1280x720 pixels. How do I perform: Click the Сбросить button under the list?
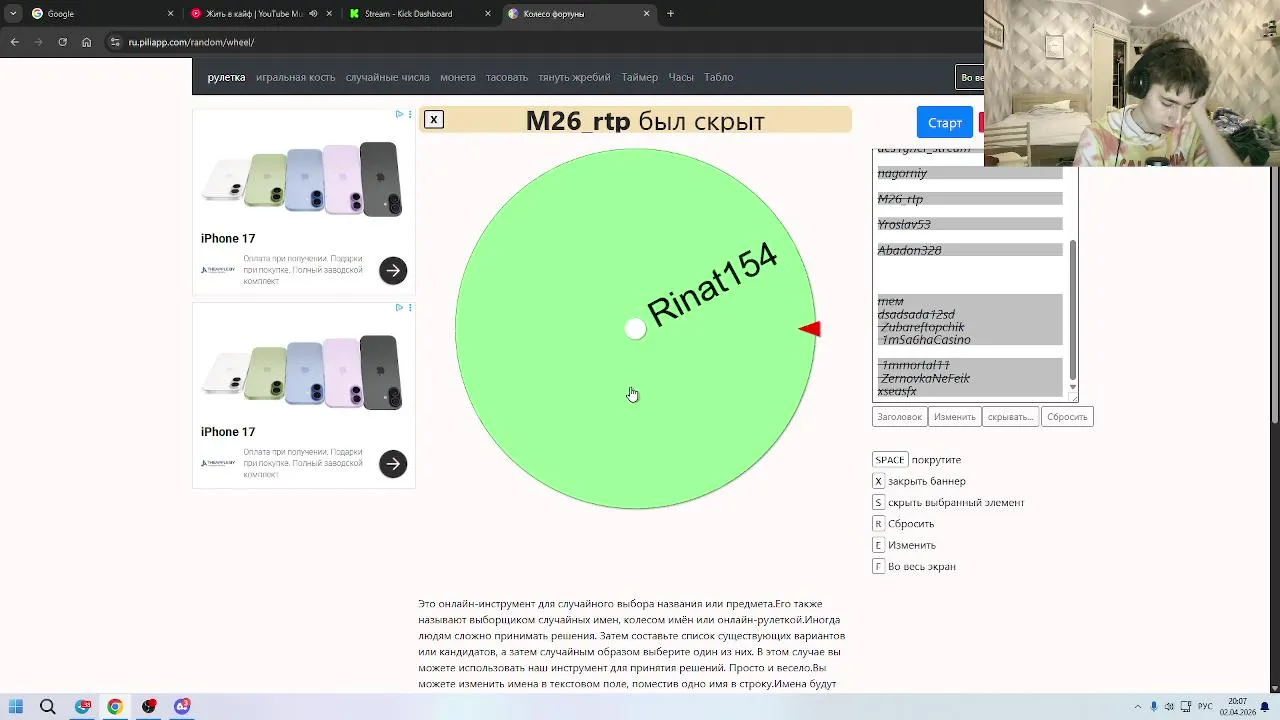pyautogui.click(x=1067, y=417)
